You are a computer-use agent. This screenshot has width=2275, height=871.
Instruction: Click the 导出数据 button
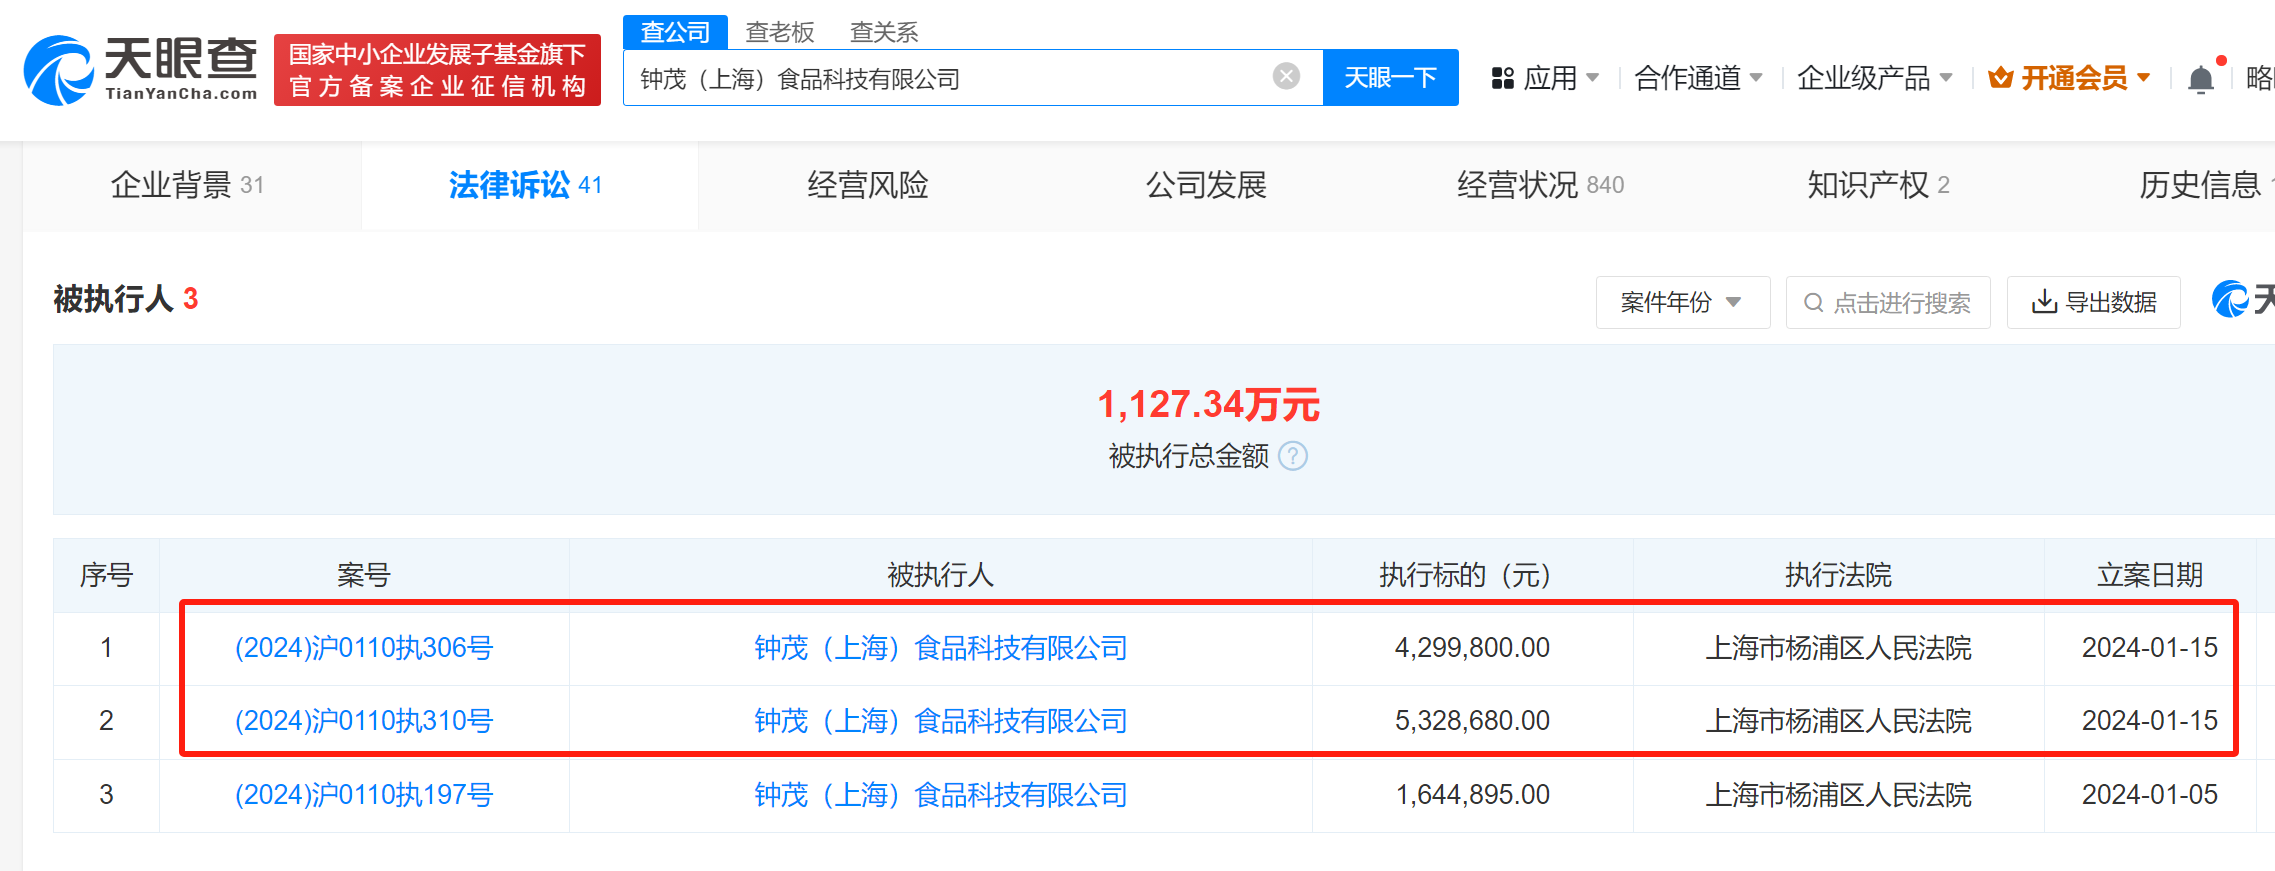point(2093,302)
